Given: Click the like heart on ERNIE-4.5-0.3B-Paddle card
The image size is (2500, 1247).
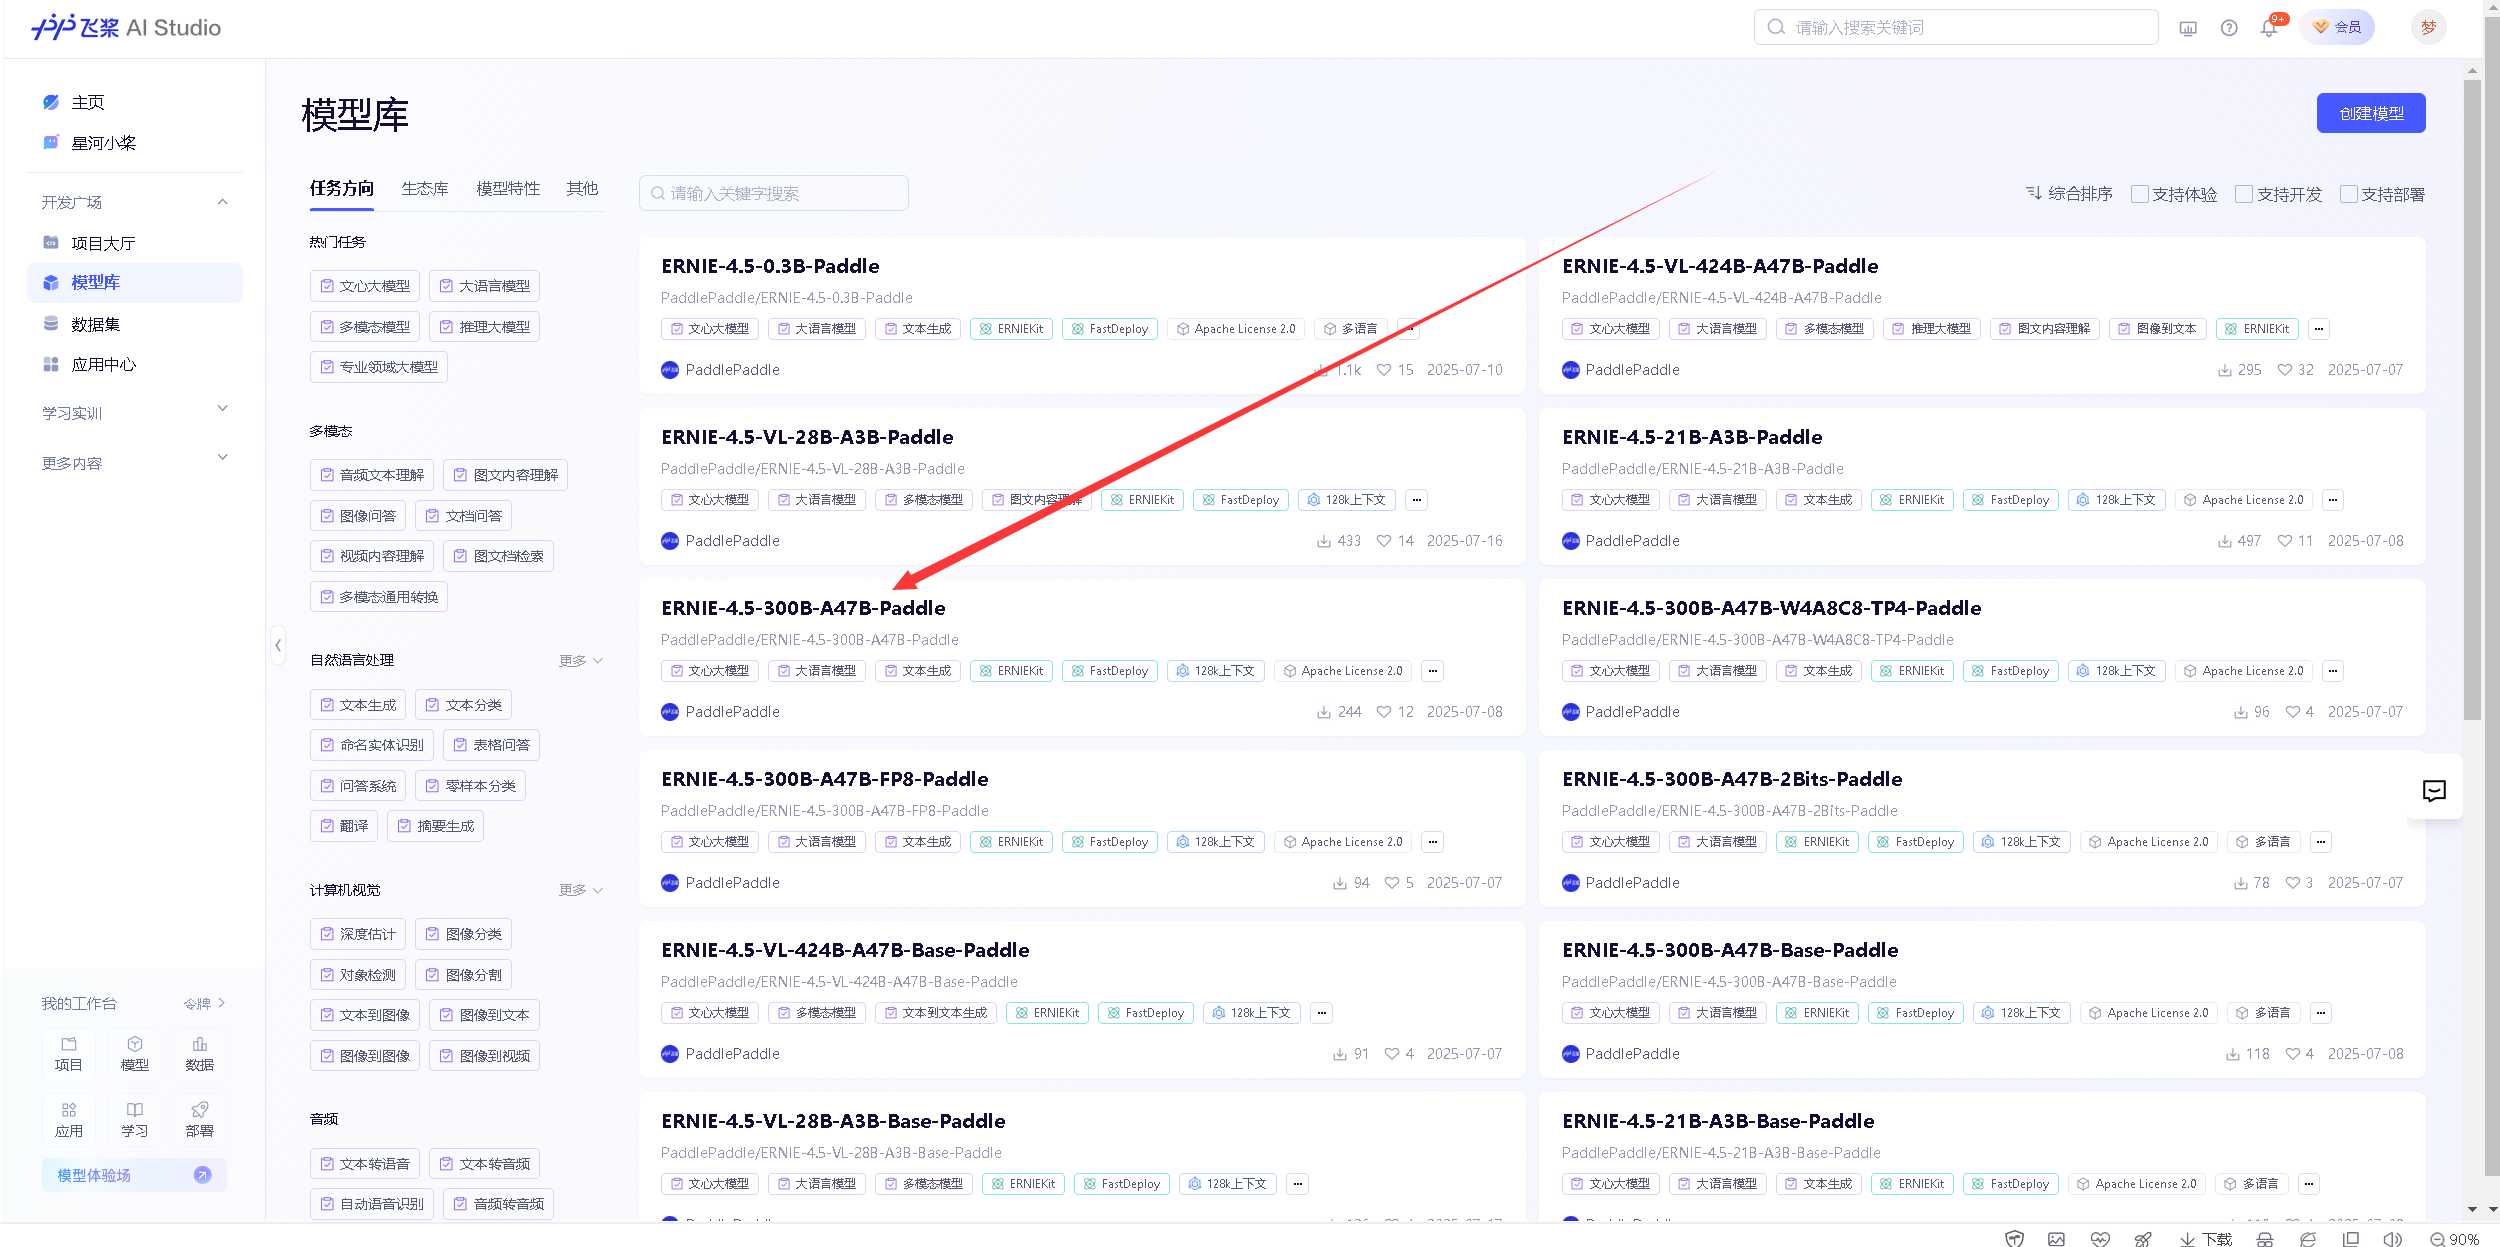Looking at the screenshot, I should coord(1384,370).
